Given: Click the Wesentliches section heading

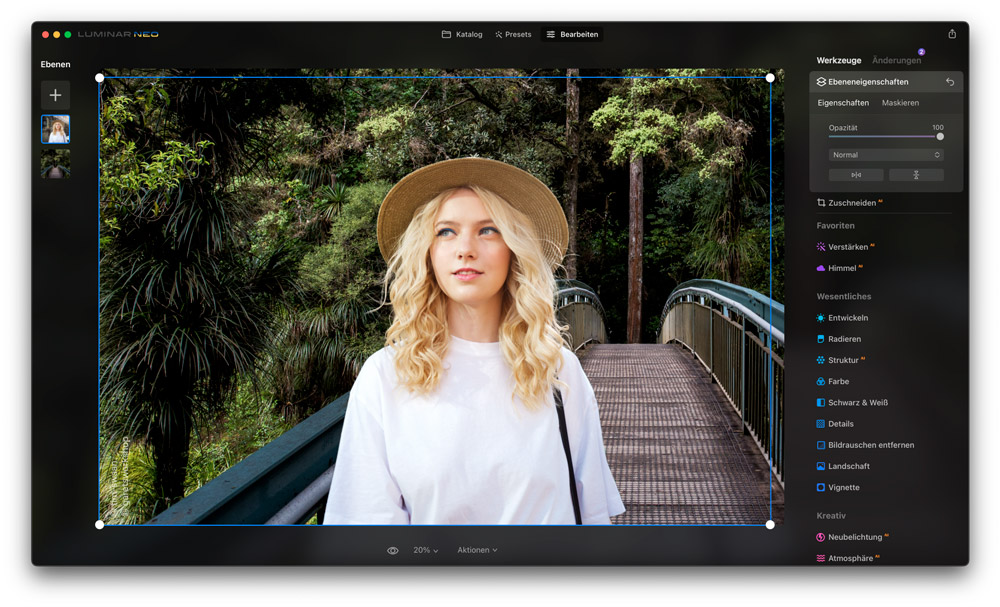Looking at the screenshot, I should (844, 296).
